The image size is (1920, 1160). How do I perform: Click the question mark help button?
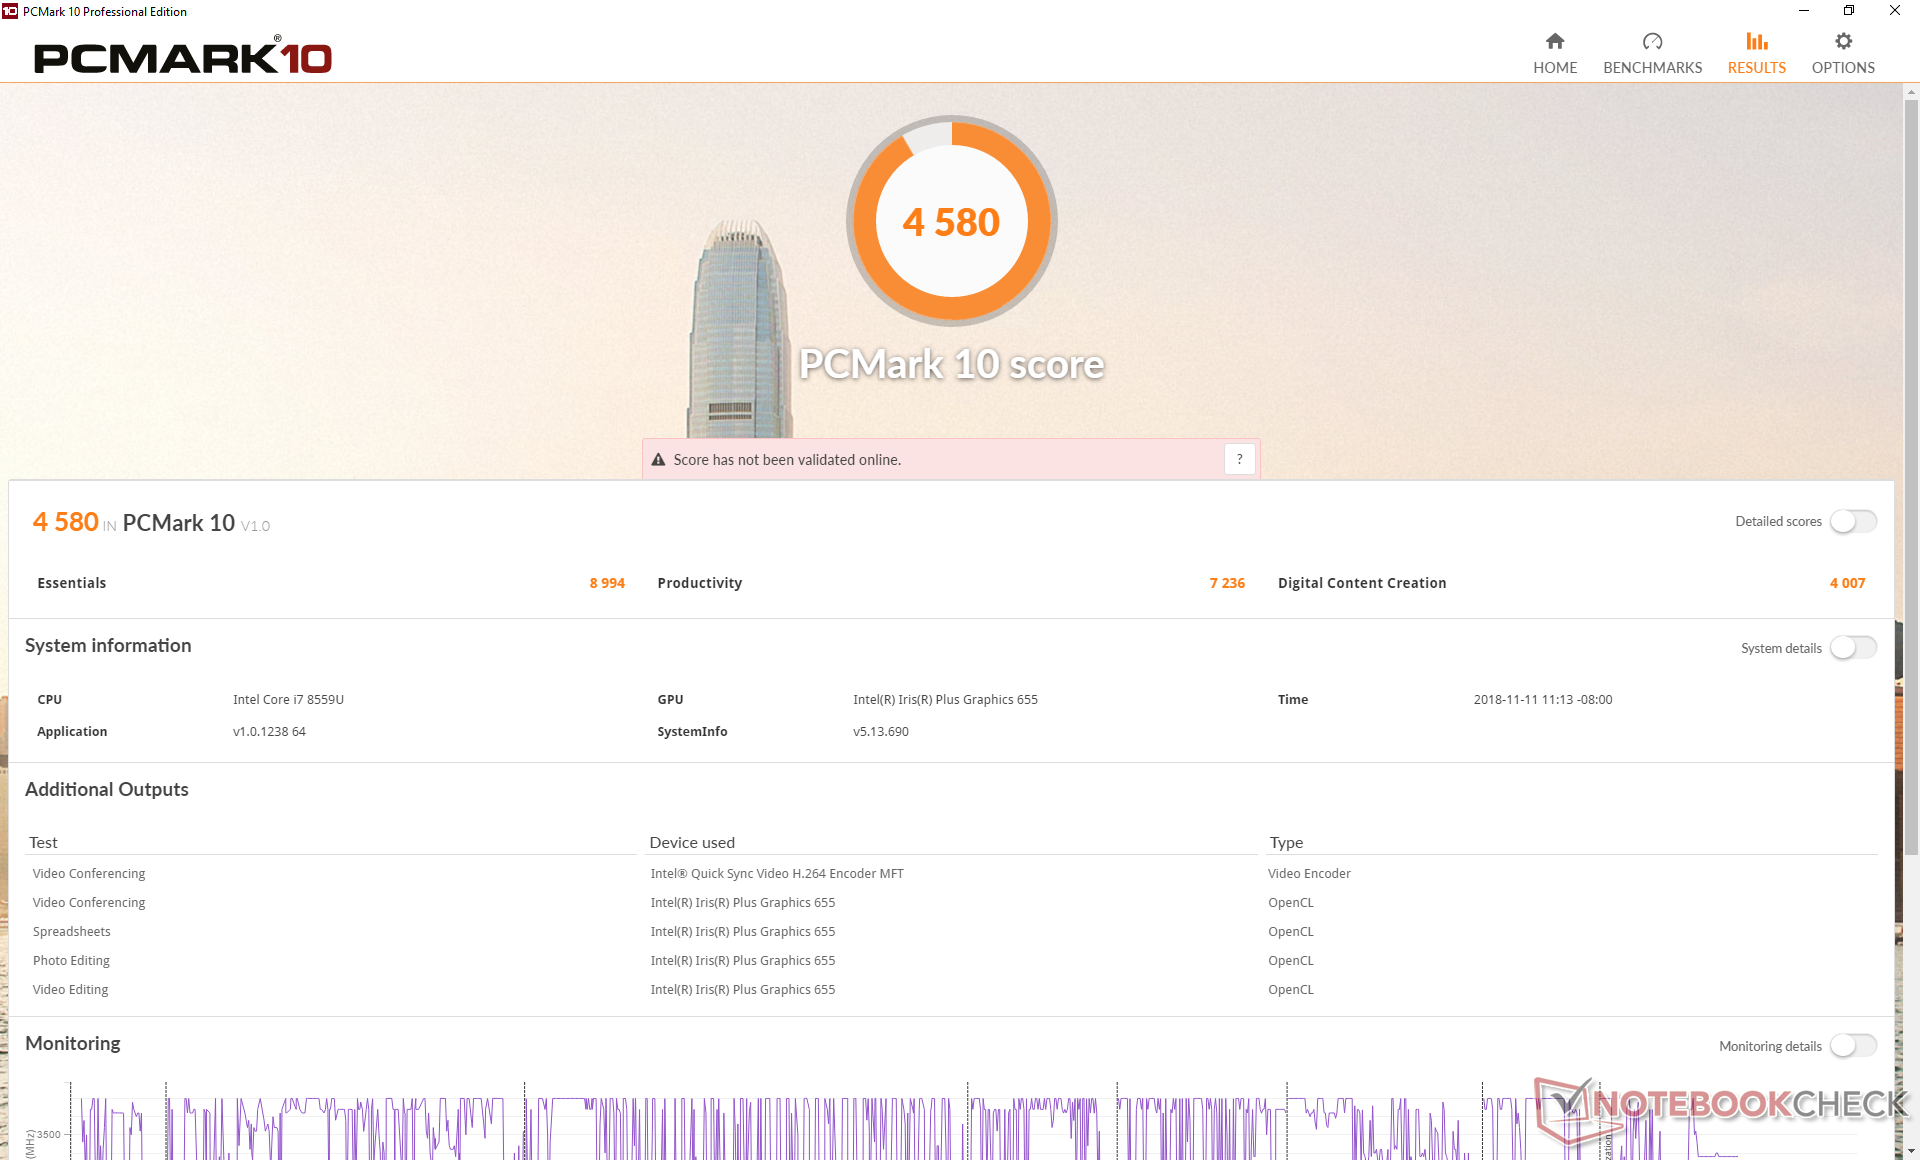coord(1239,459)
